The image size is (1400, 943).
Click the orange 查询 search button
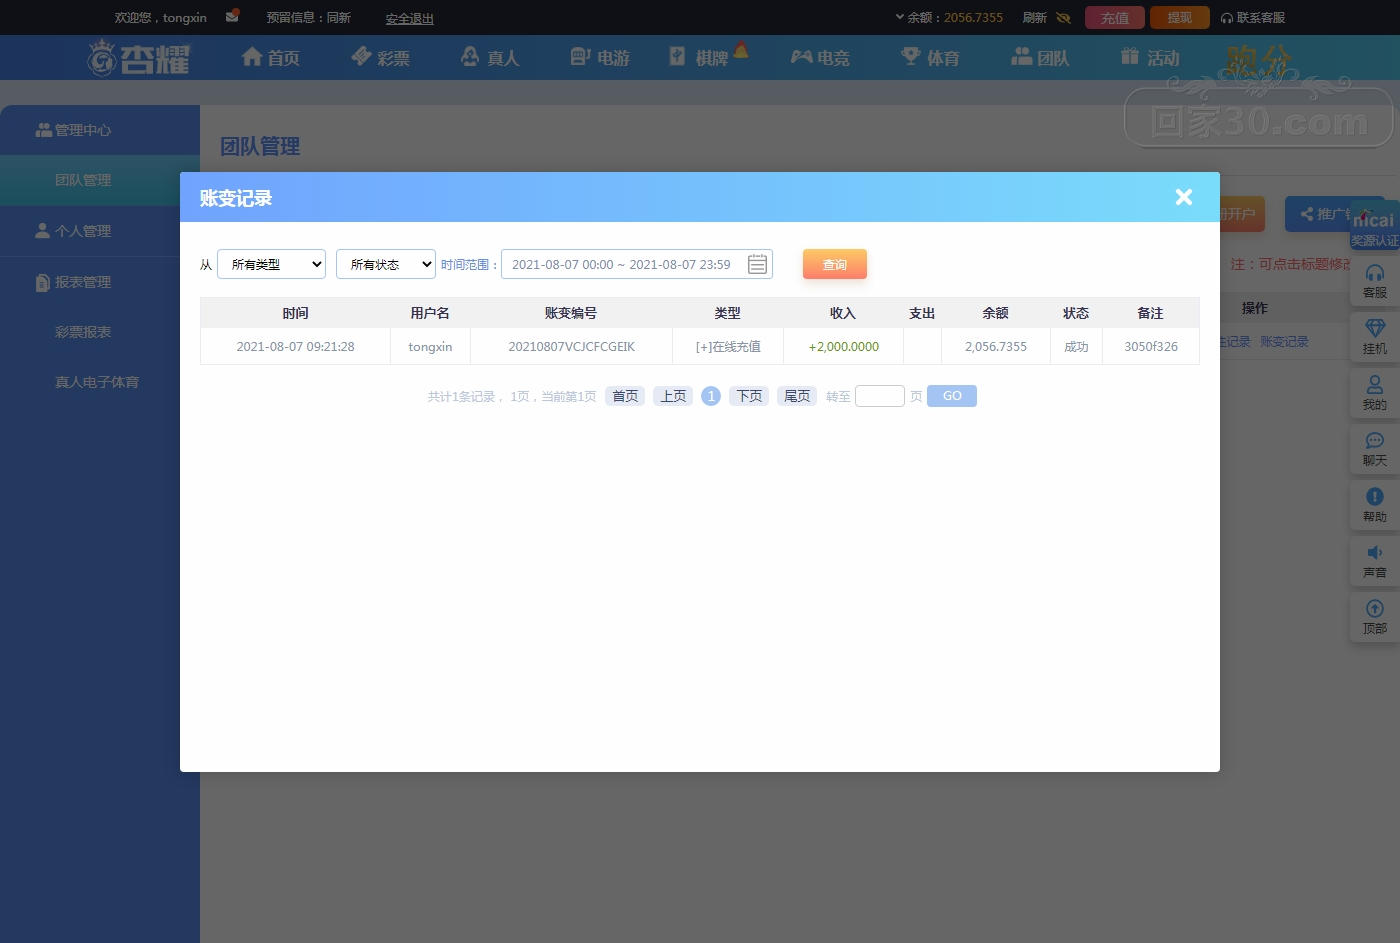pos(834,264)
